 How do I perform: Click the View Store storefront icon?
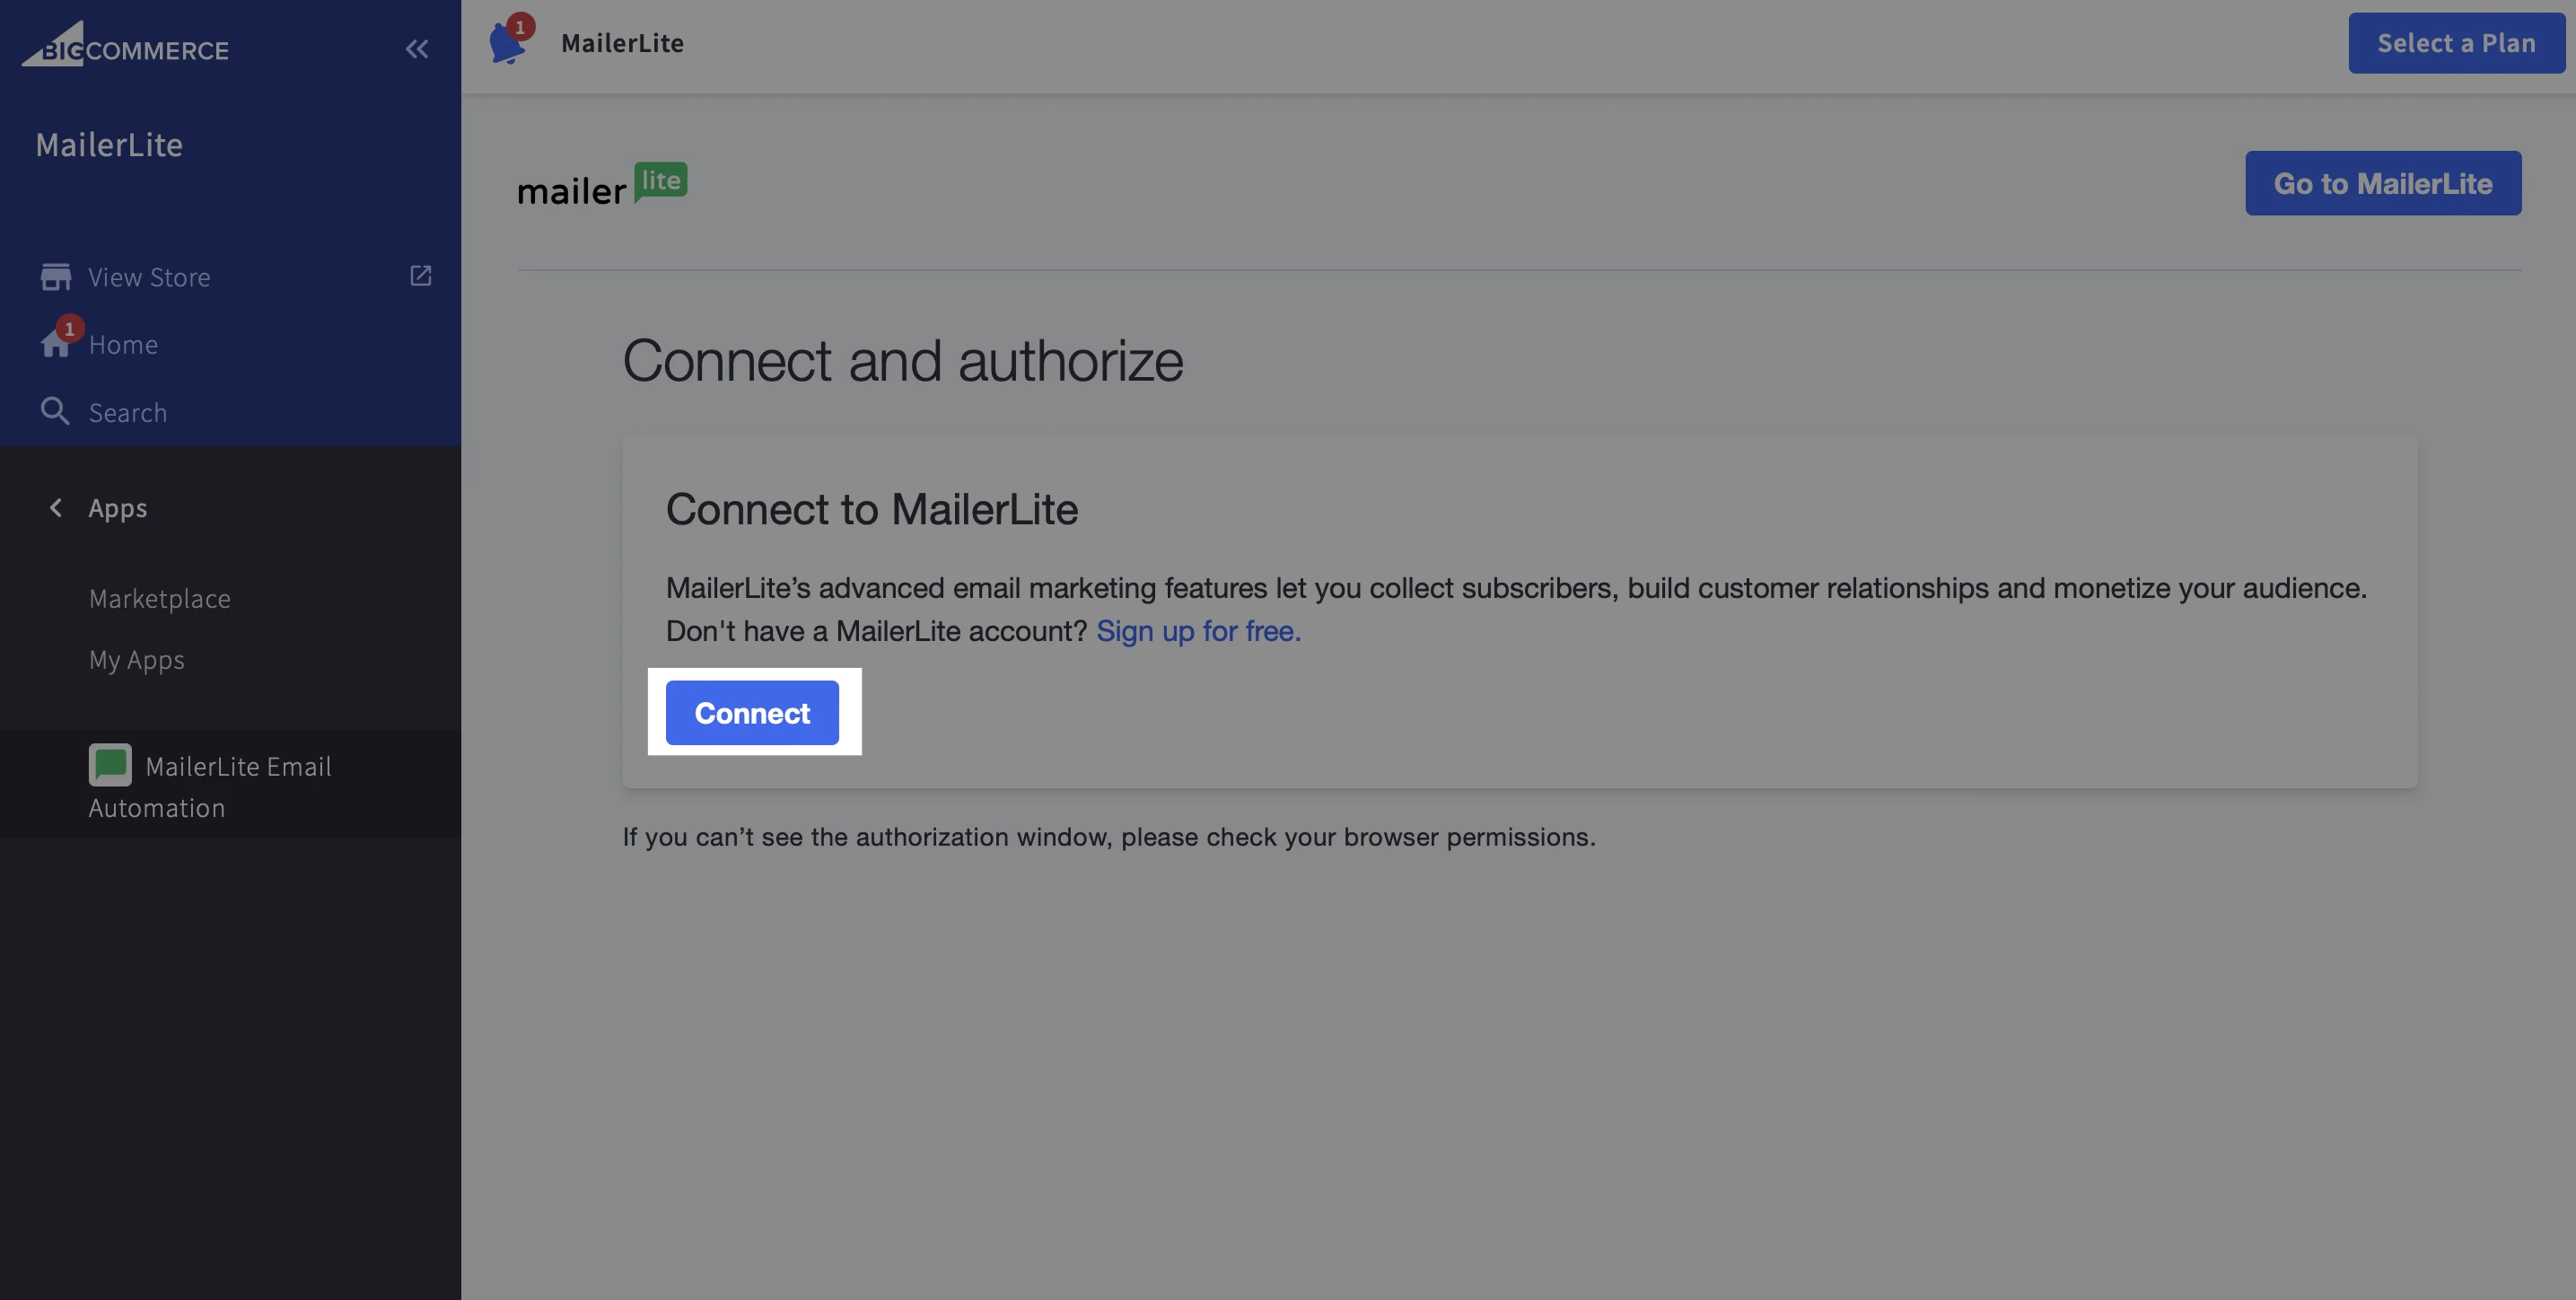tap(55, 277)
